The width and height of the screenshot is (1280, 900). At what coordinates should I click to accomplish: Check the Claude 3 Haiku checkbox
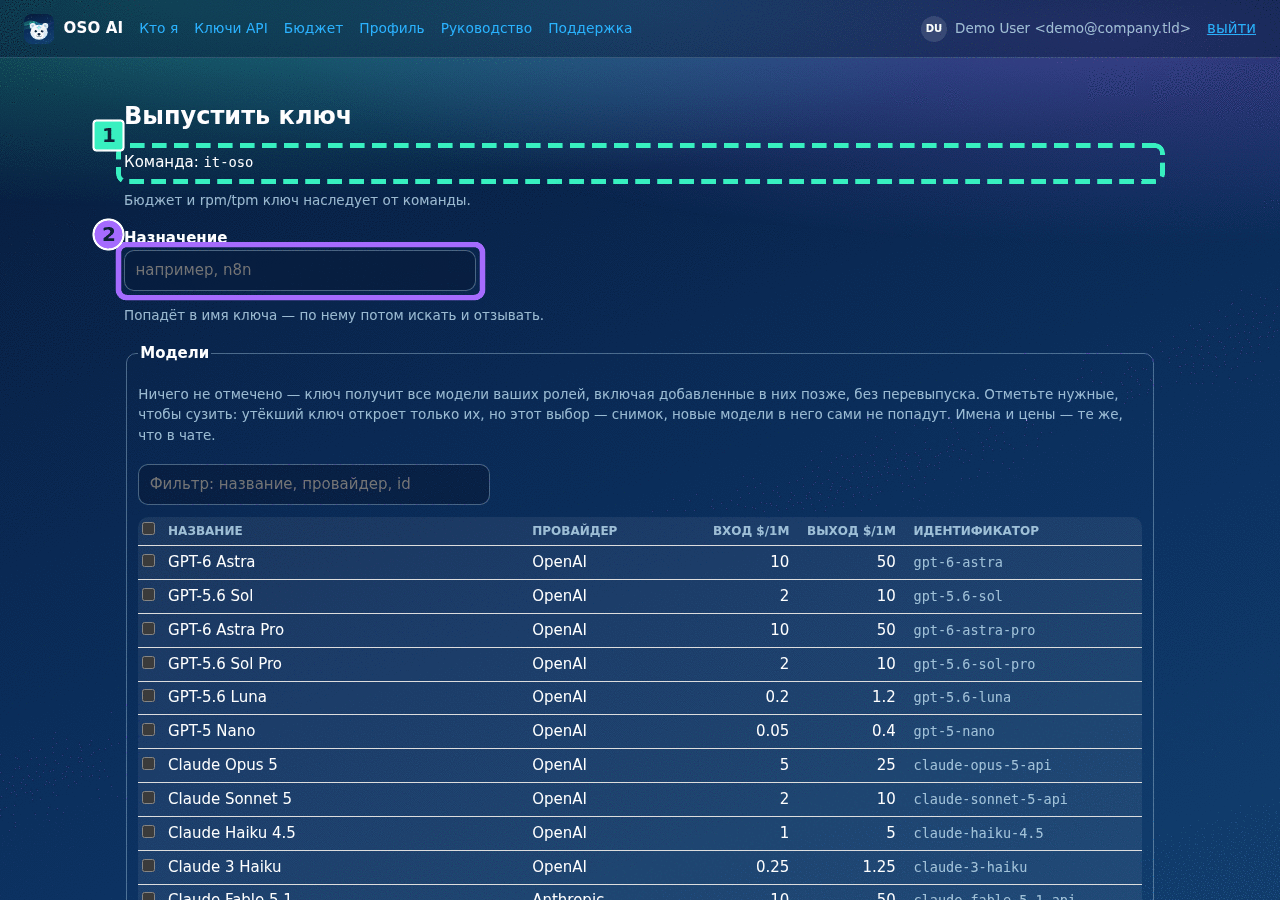148,866
